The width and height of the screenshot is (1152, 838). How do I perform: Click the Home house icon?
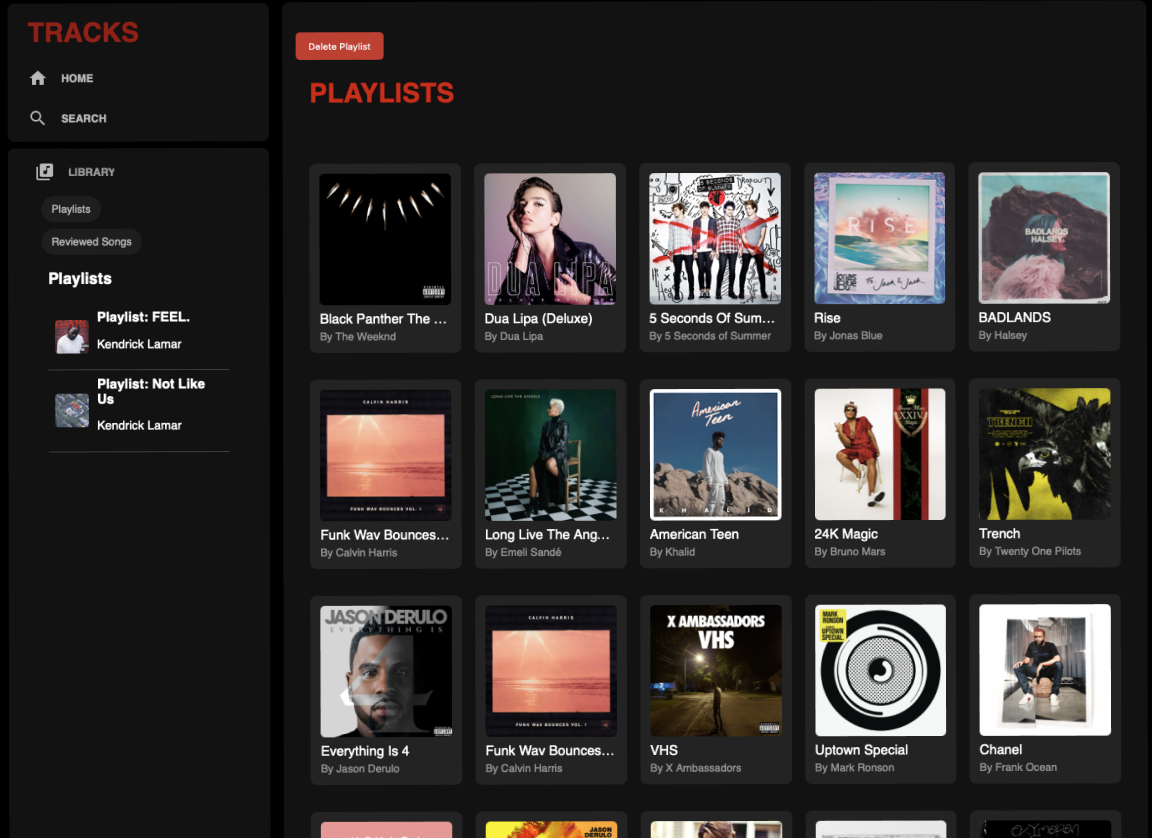(x=38, y=78)
